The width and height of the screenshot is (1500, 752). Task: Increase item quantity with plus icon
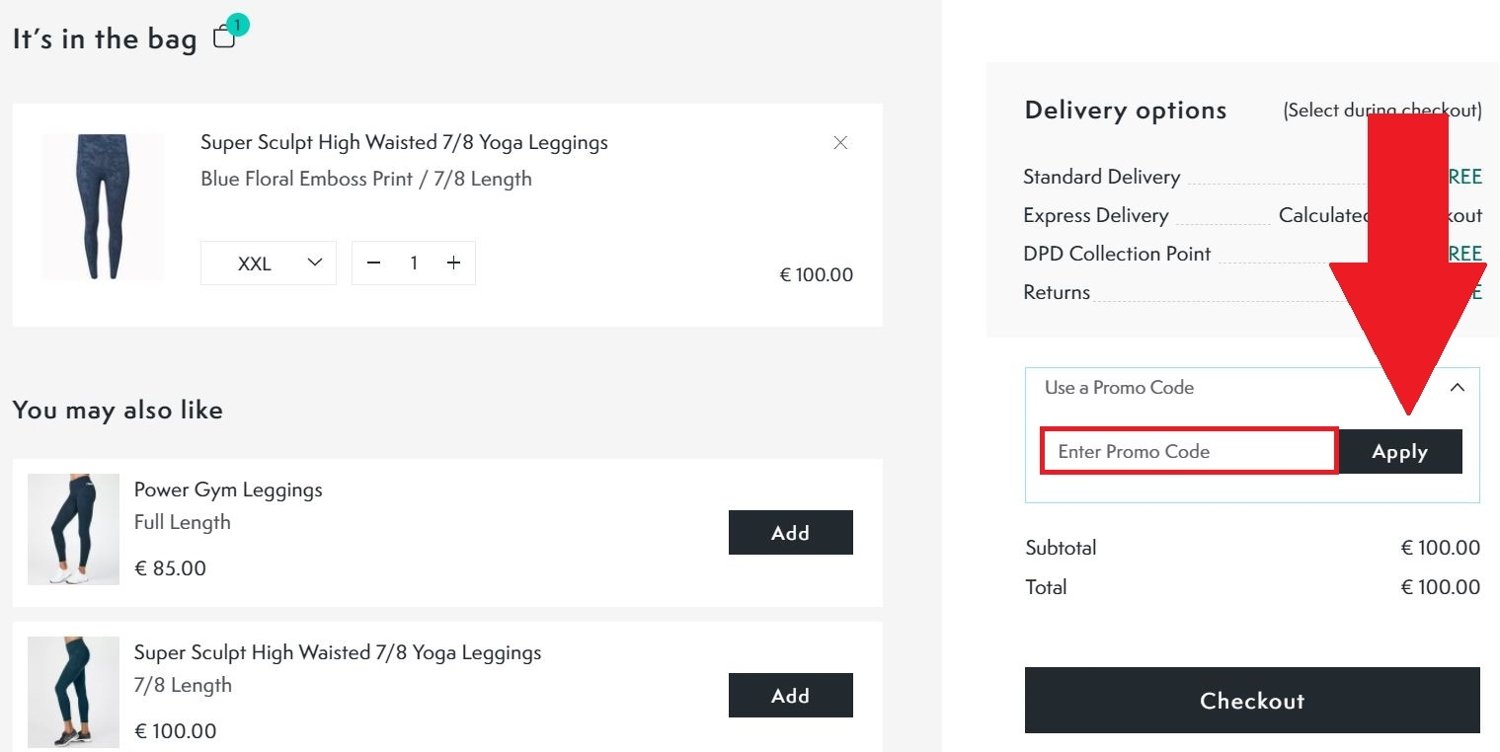[x=454, y=263]
